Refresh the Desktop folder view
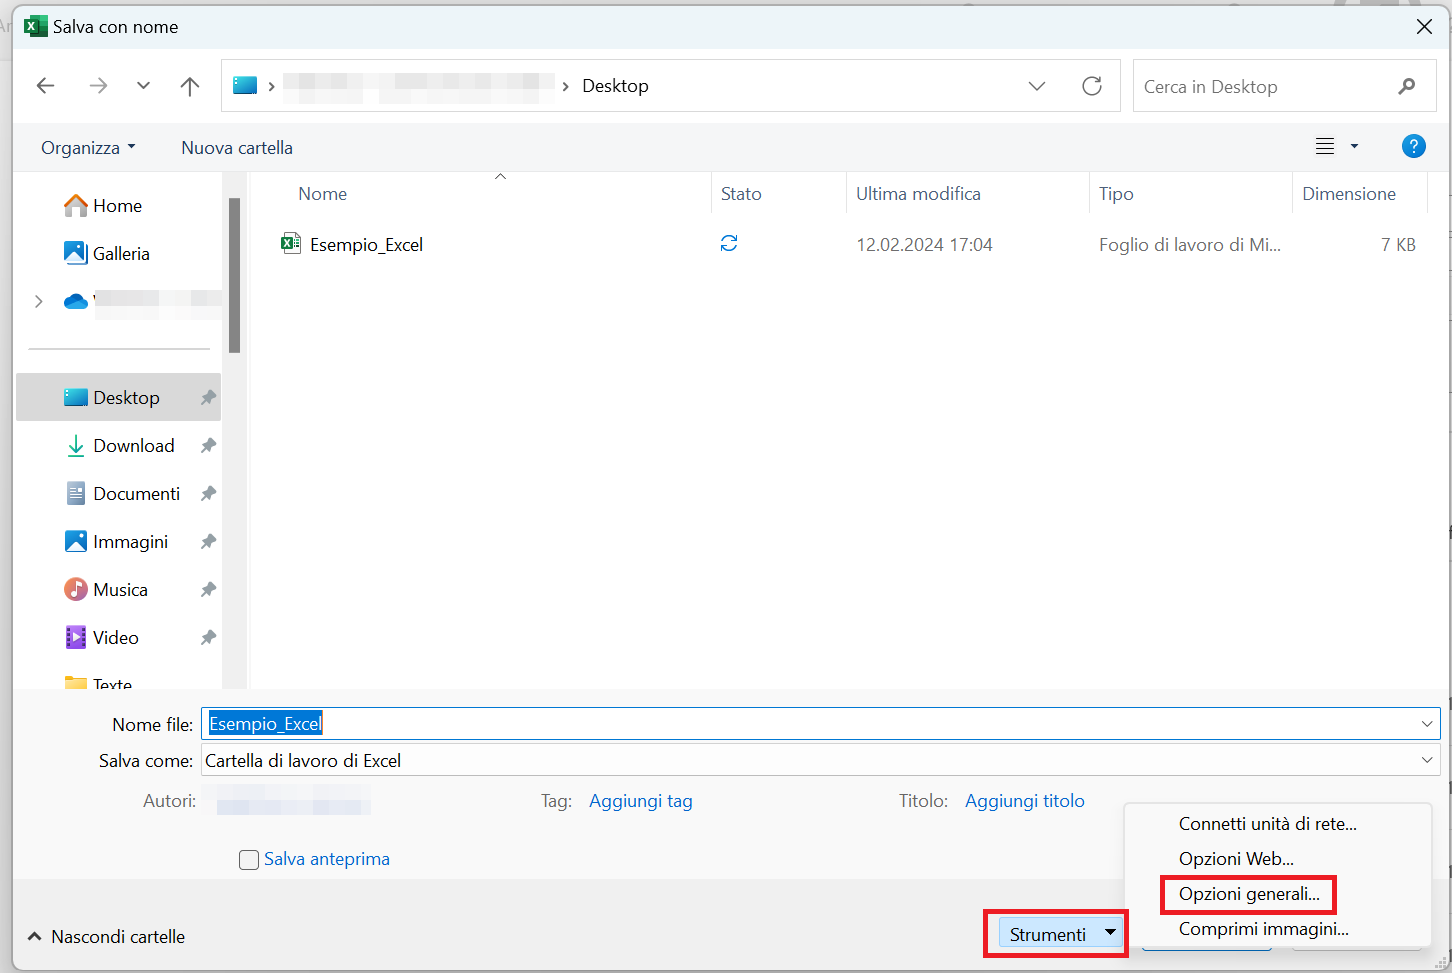 pyautogui.click(x=1092, y=86)
